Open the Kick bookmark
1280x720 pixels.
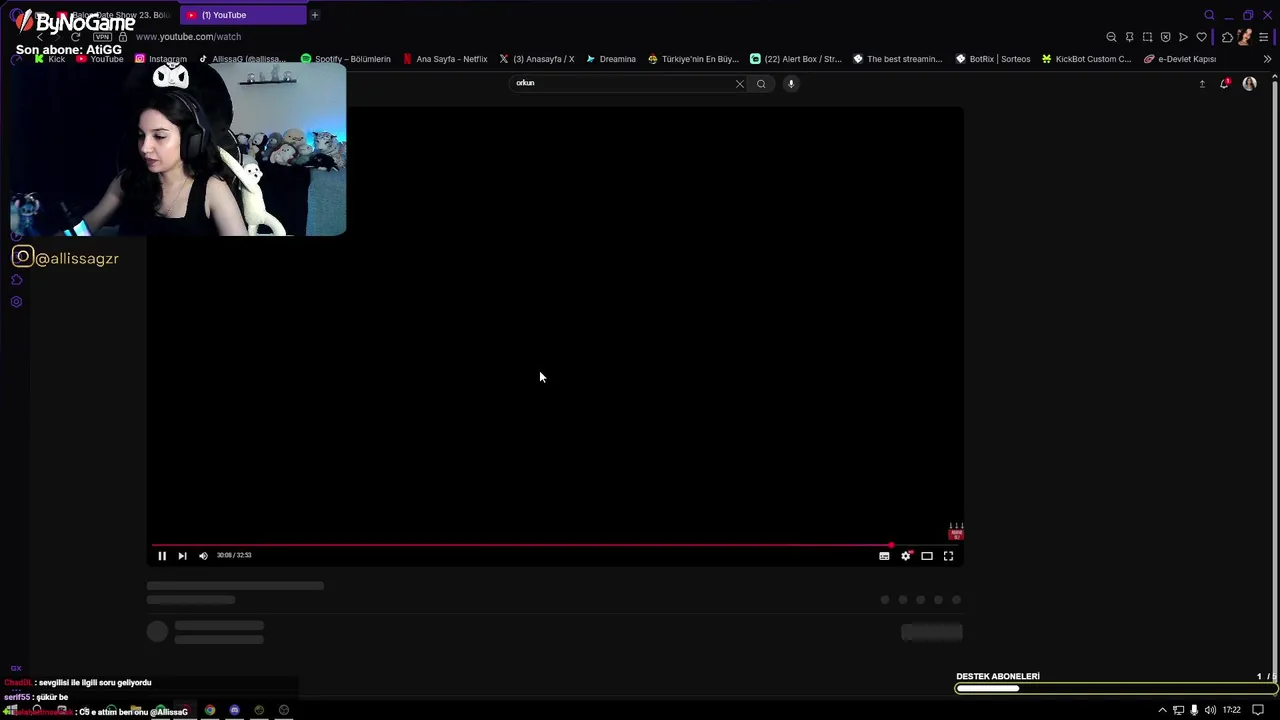pos(49,59)
